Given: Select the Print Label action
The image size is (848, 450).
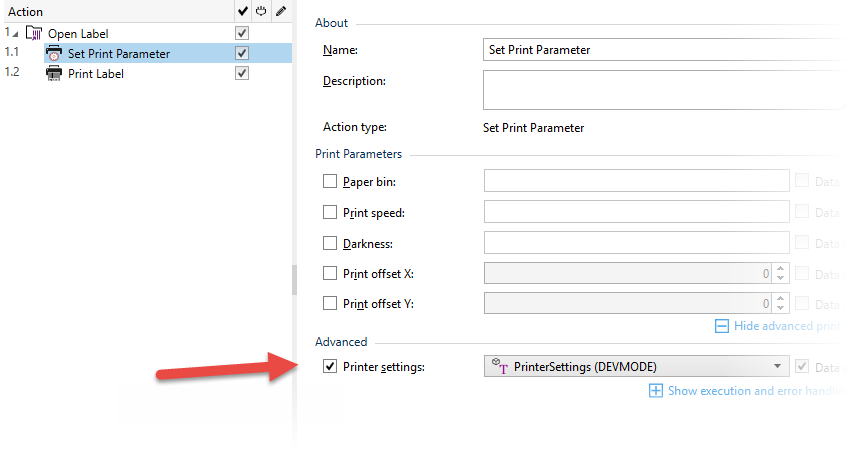Looking at the screenshot, I should [x=96, y=74].
